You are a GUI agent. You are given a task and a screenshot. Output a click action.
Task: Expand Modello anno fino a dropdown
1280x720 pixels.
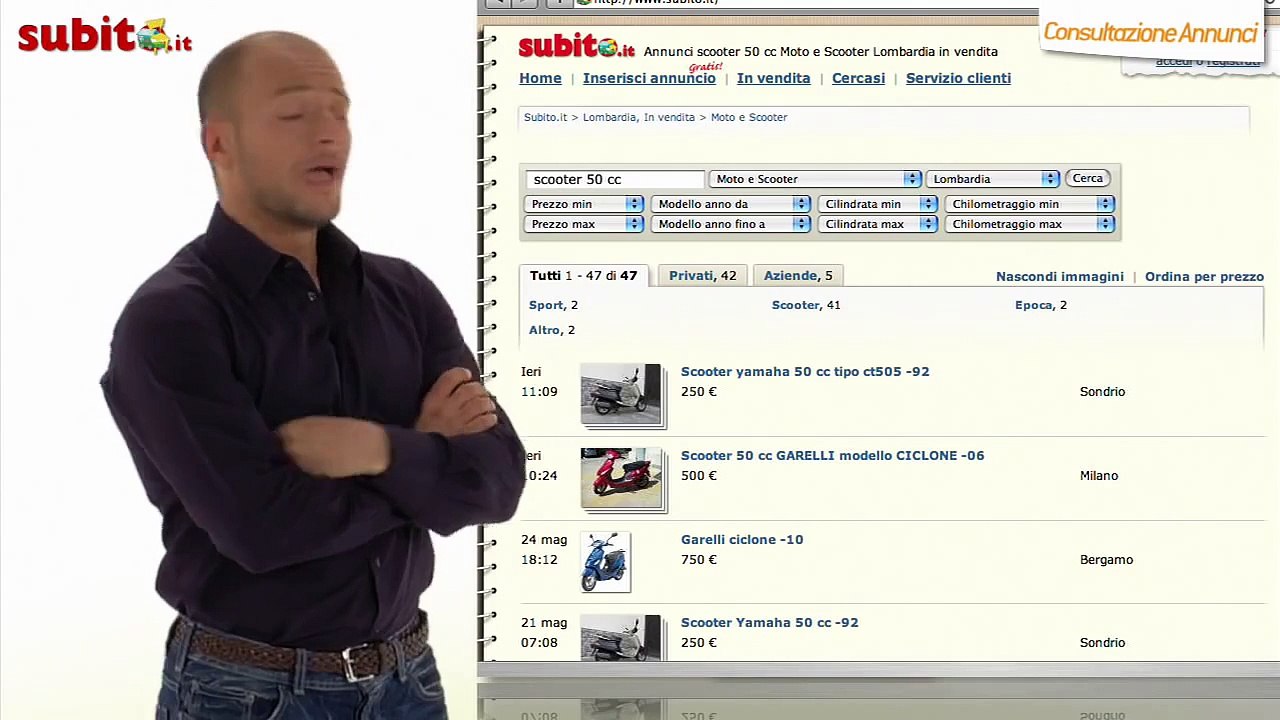(730, 224)
